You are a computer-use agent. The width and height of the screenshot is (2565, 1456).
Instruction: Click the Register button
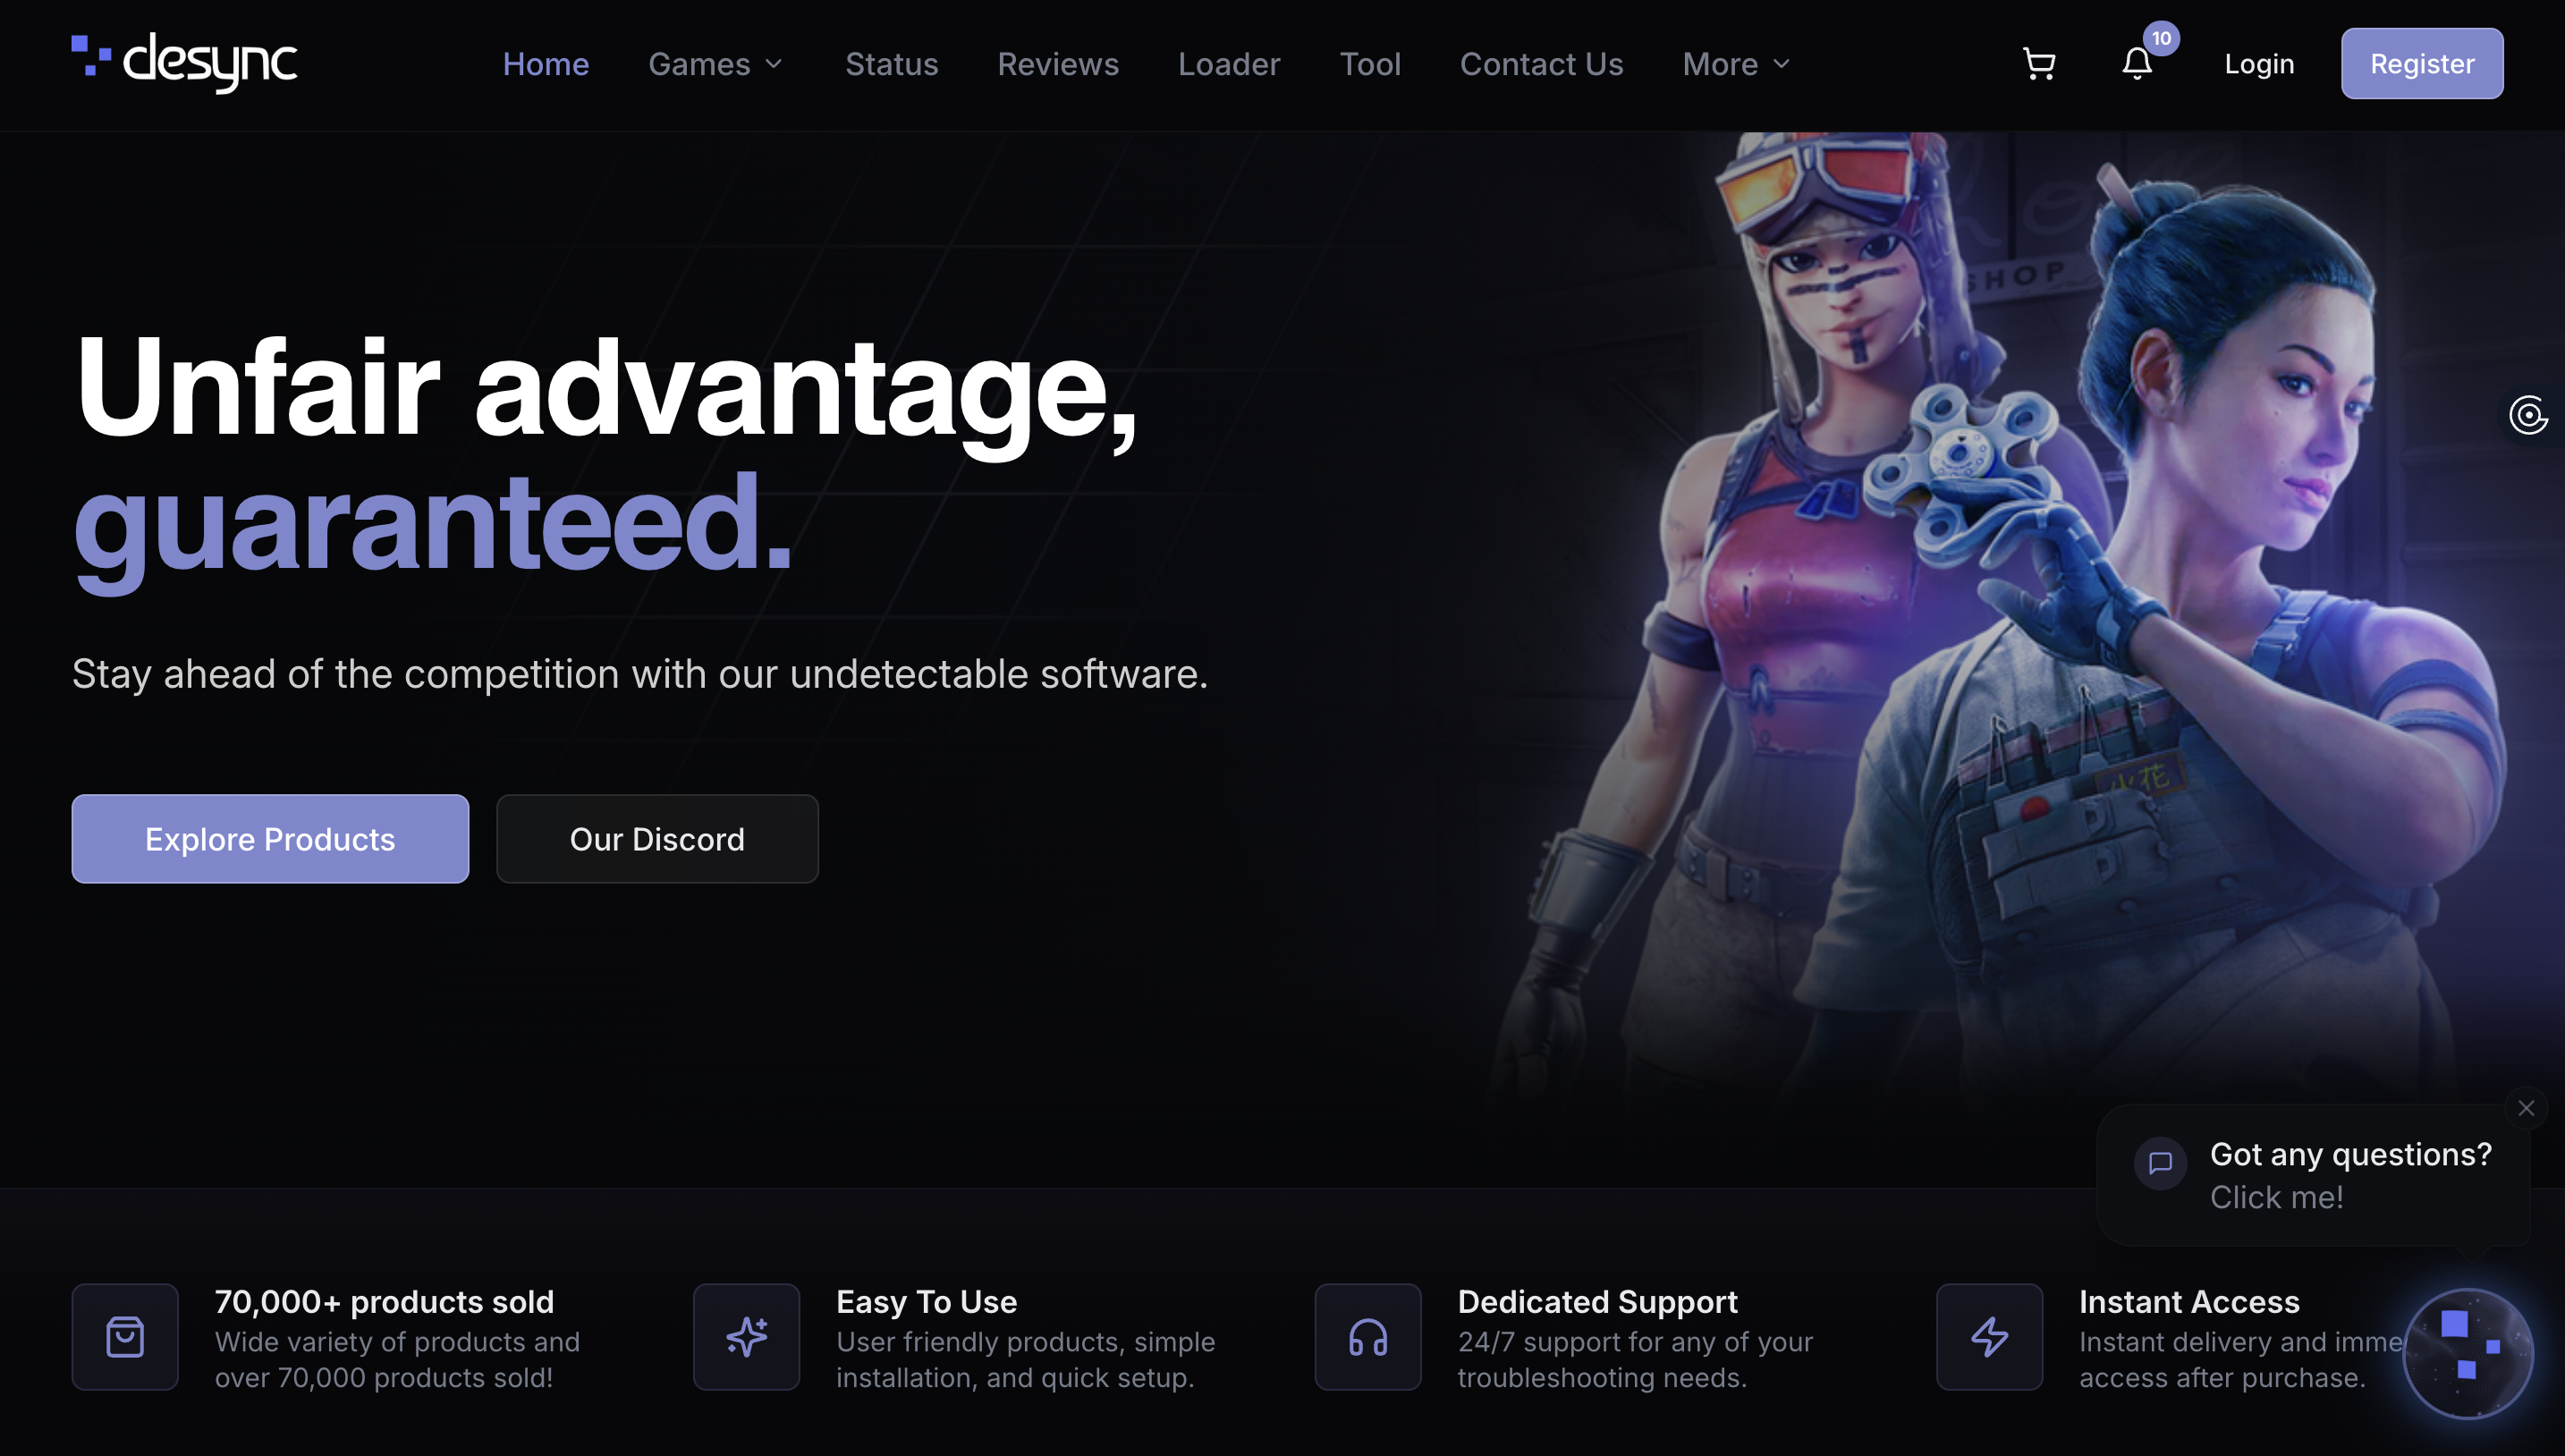(x=2422, y=64)
